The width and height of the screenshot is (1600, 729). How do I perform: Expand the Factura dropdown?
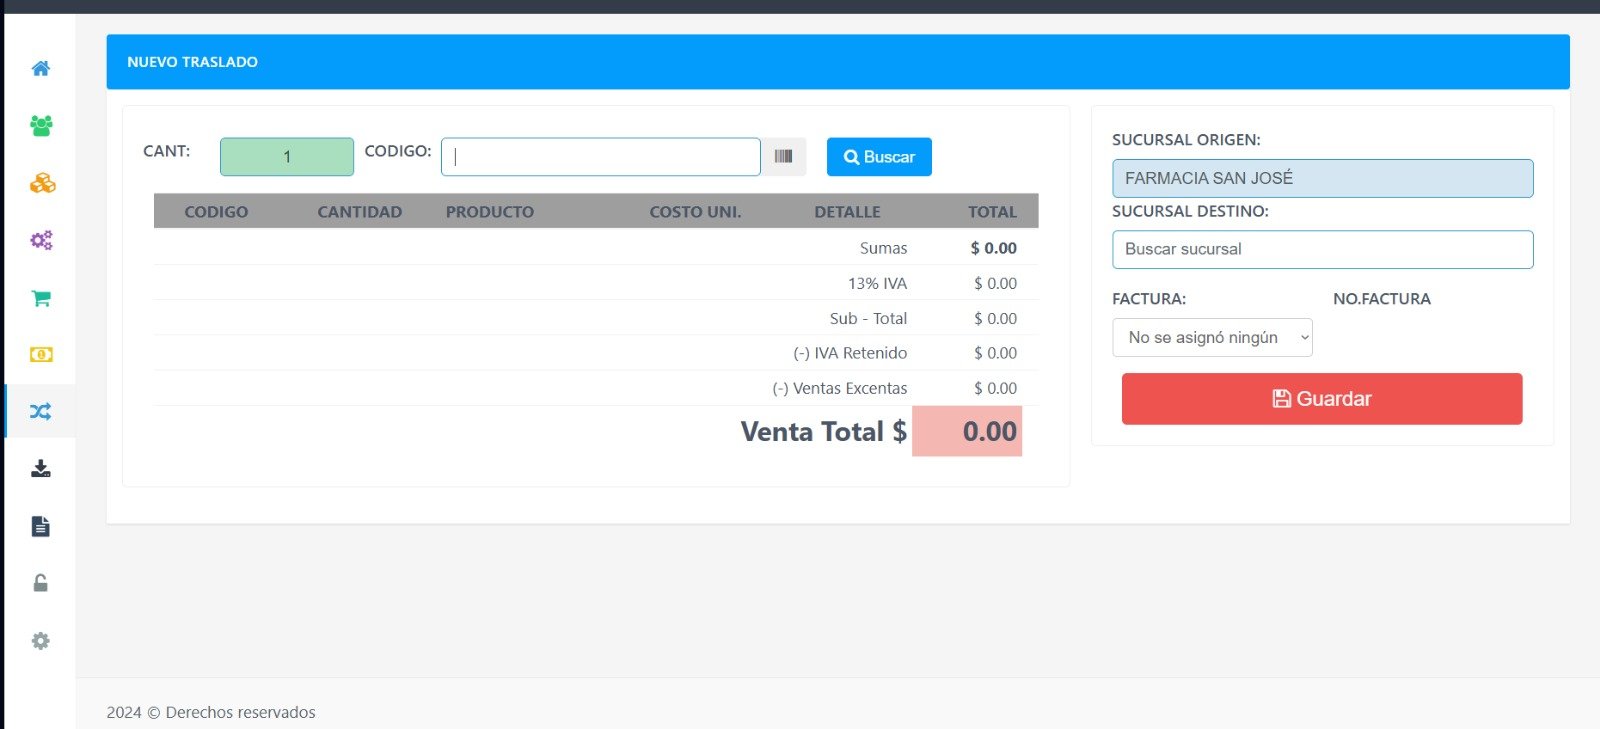point(1212,338)
